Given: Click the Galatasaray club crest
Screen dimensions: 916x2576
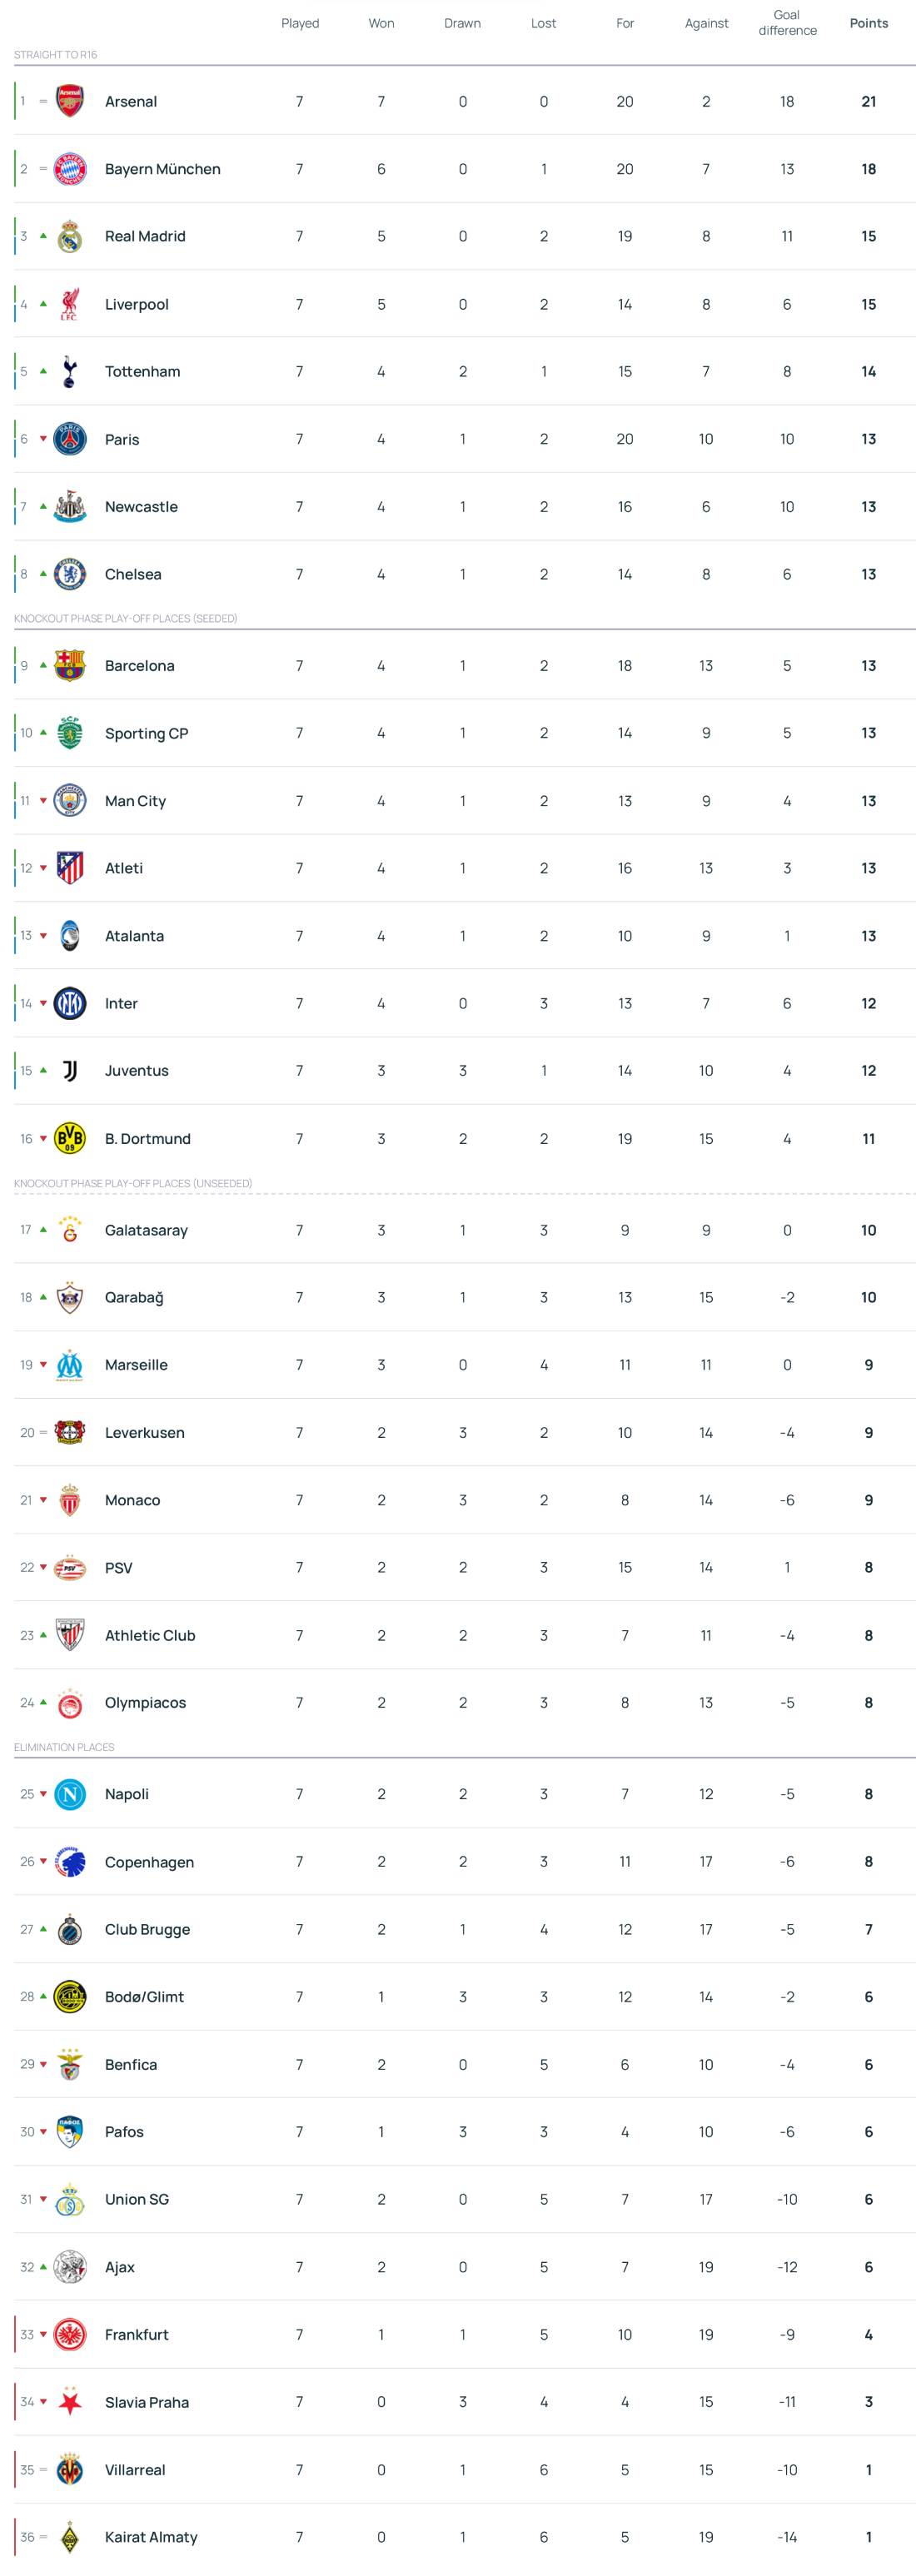Looking at the screenshot, I should (69, 1230).
